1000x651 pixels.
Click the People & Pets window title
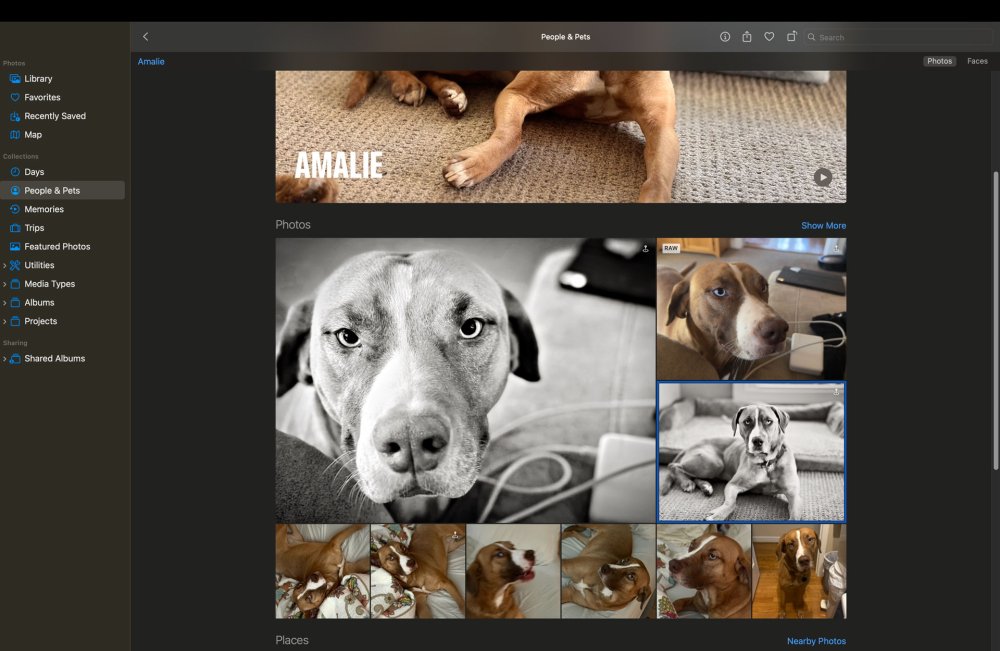pyautogui.click(x=566, y=37)
